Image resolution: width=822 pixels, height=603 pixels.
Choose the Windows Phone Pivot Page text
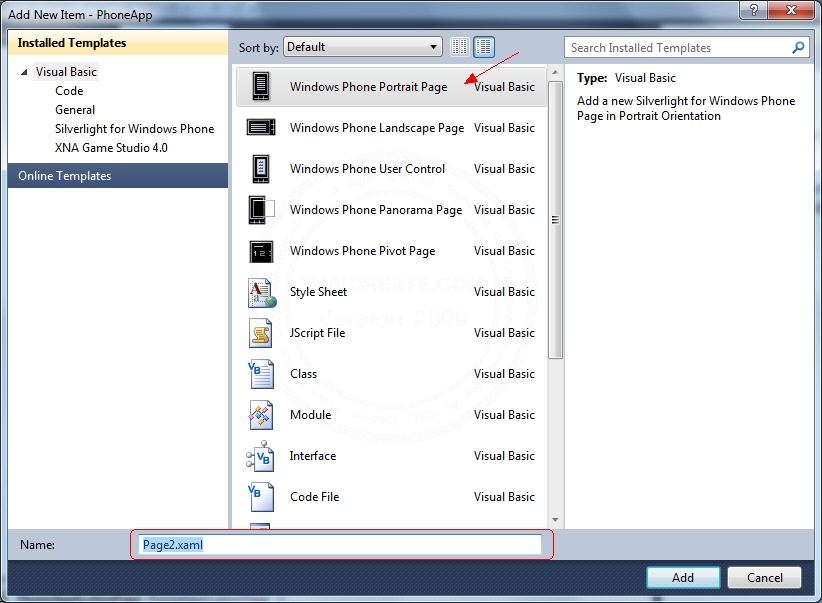click(x=362, y=251)
